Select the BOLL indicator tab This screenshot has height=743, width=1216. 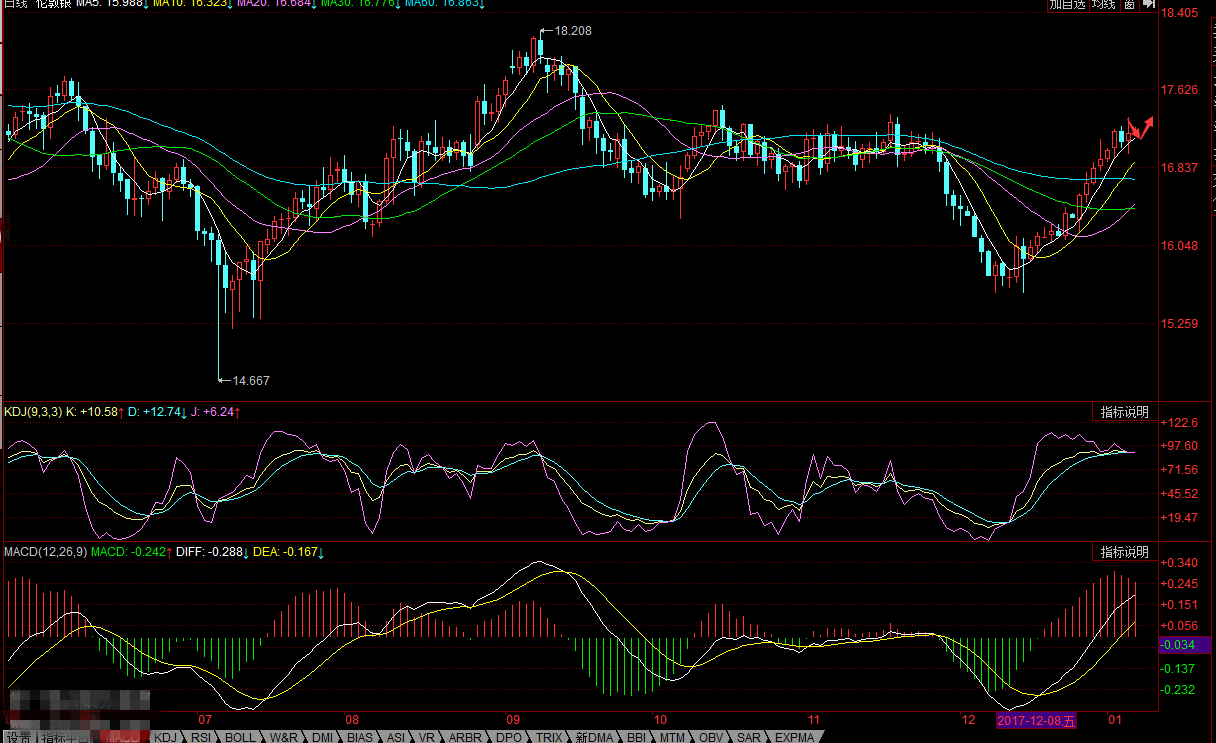[x=240, y=737]
